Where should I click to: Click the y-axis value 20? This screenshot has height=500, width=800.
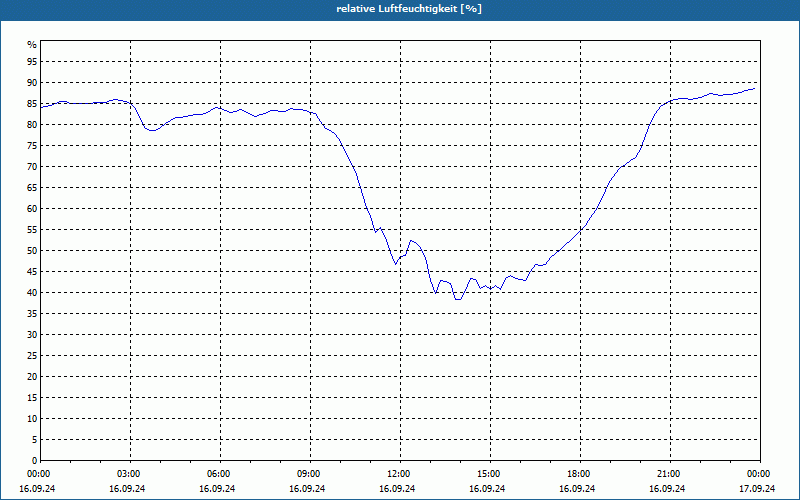[x=32, y=377]
